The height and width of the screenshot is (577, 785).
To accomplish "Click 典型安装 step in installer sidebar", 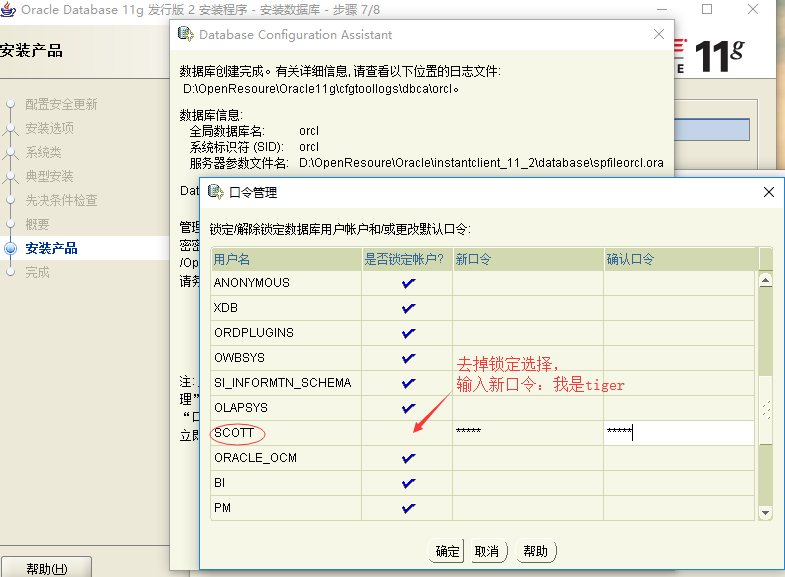I will [x=50, y=176].
